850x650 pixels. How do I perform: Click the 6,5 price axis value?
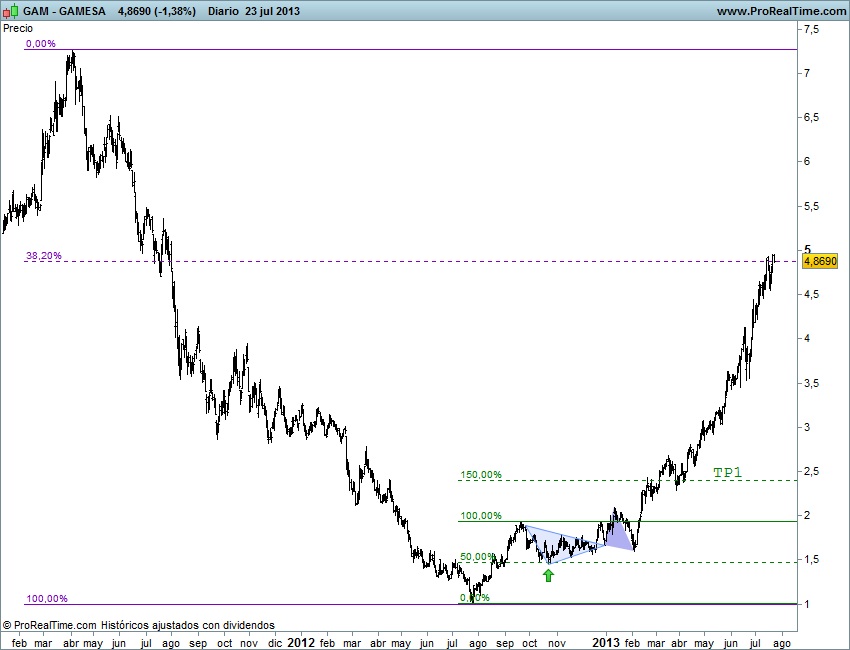pos(812,117)
